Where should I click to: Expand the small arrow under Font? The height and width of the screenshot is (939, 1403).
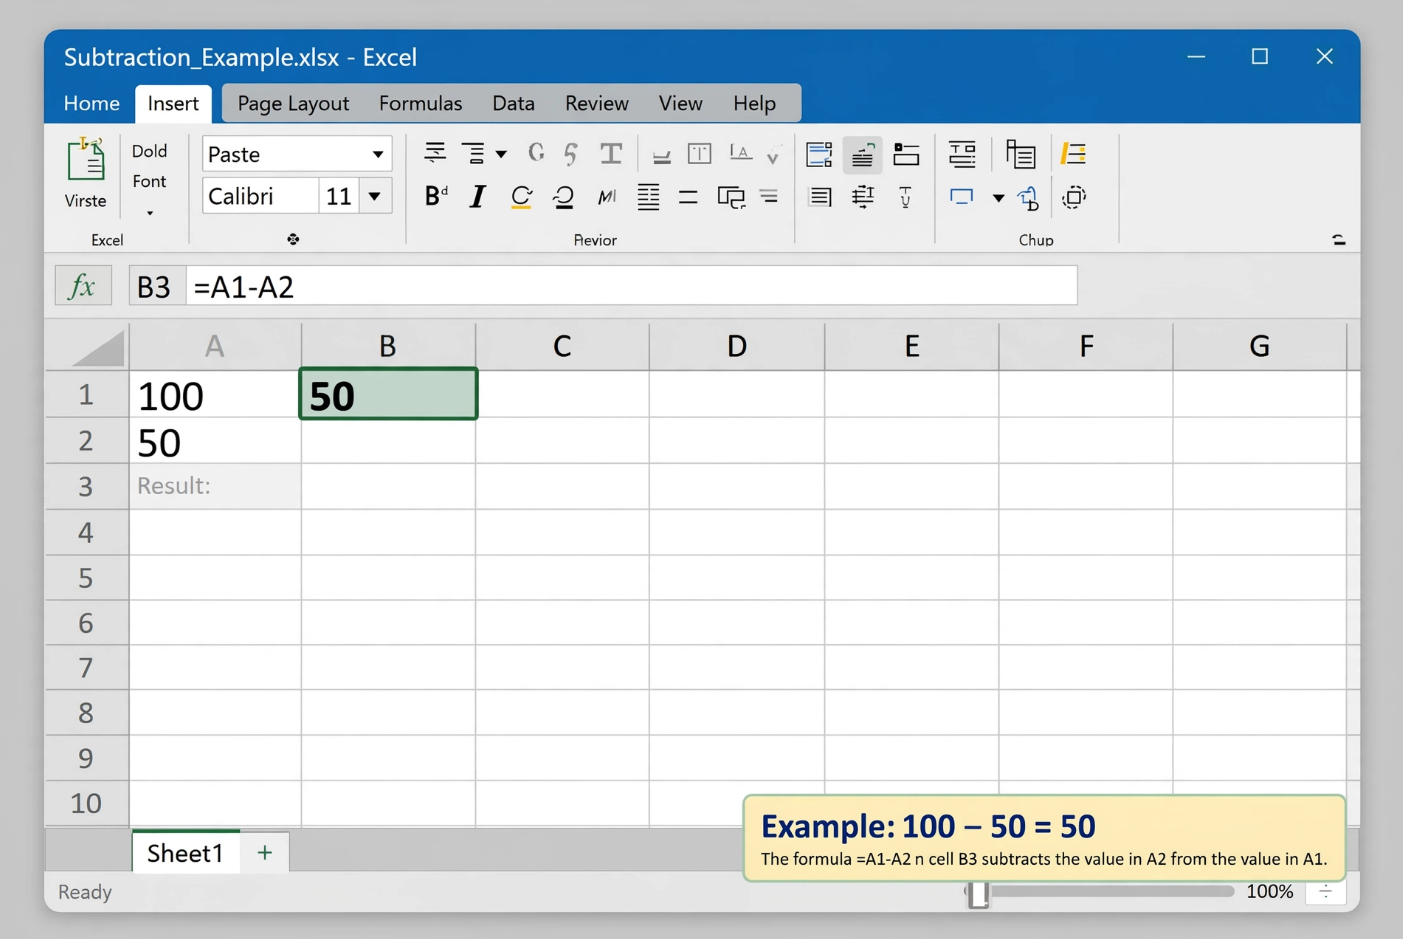150,213
